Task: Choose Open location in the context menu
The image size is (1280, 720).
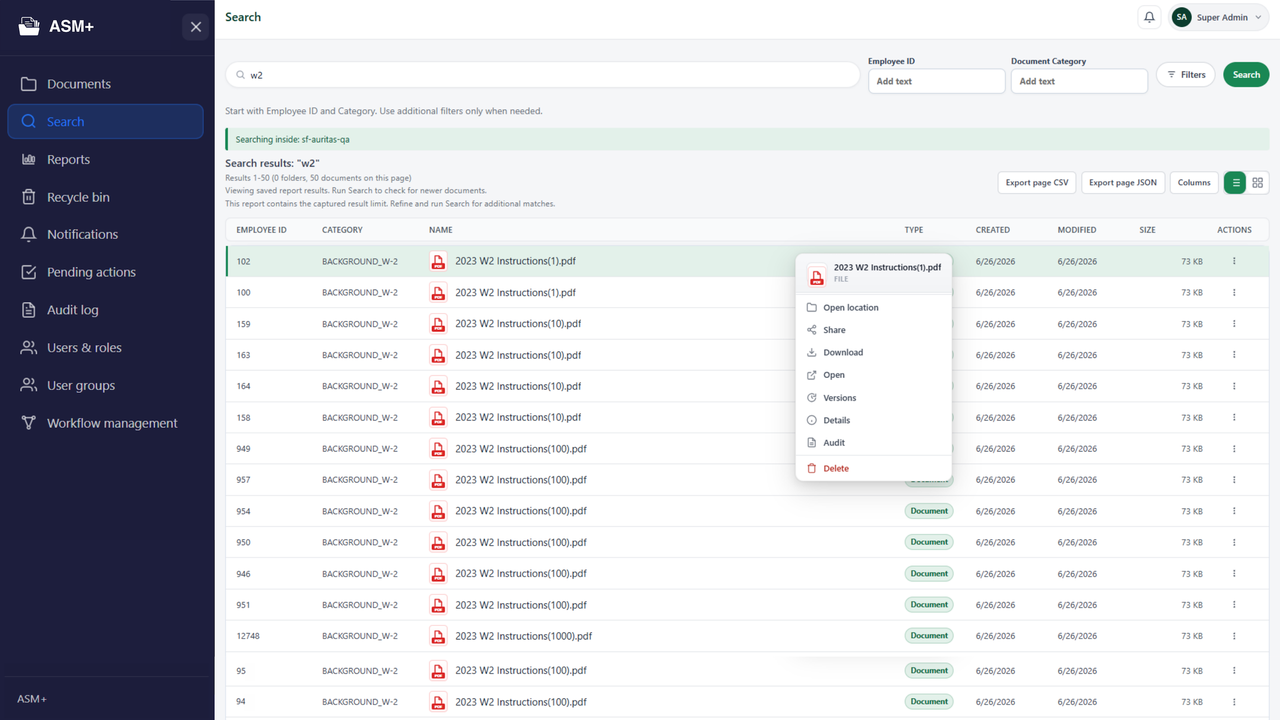Action: pos(873,308)
